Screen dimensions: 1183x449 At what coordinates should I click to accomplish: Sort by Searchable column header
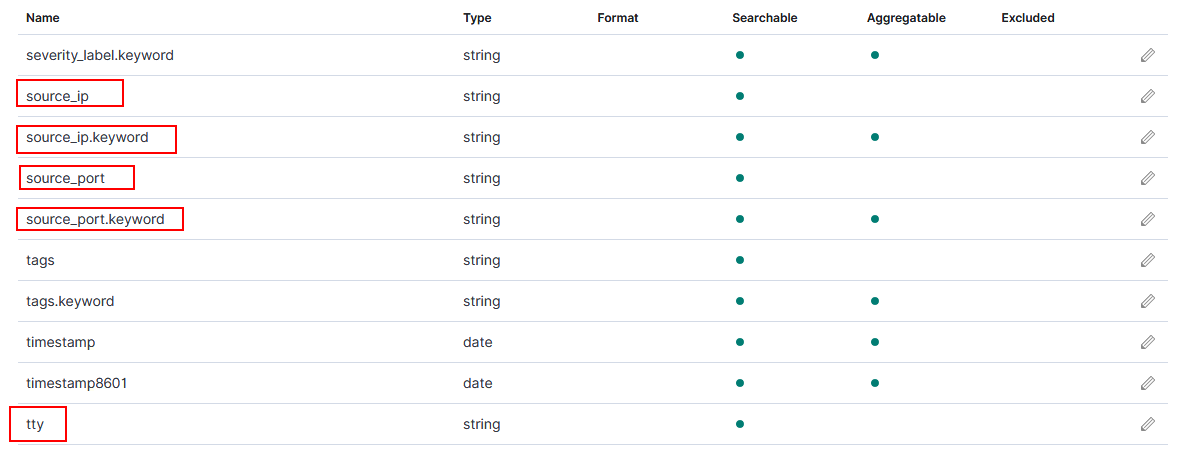coord(764,18)
